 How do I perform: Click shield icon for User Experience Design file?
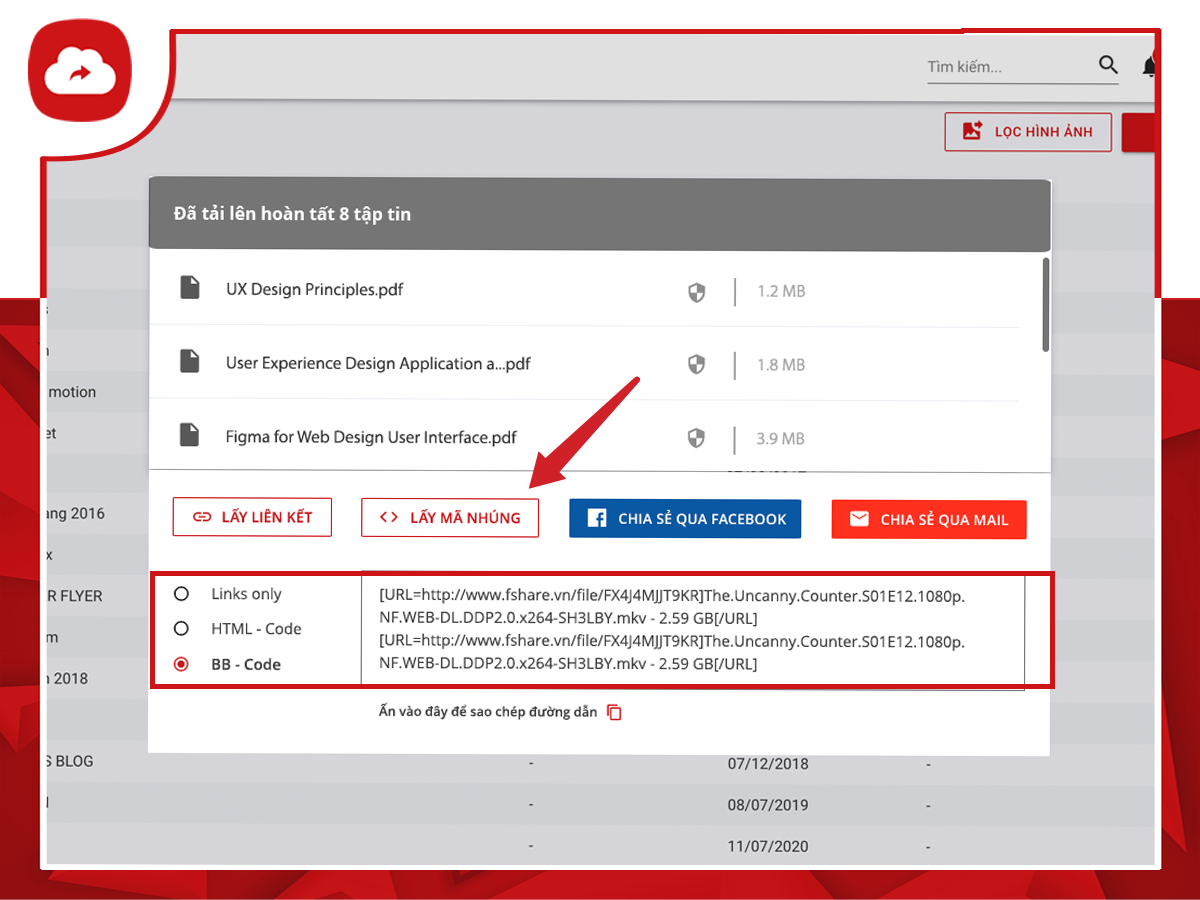click(x=697, y=365)
